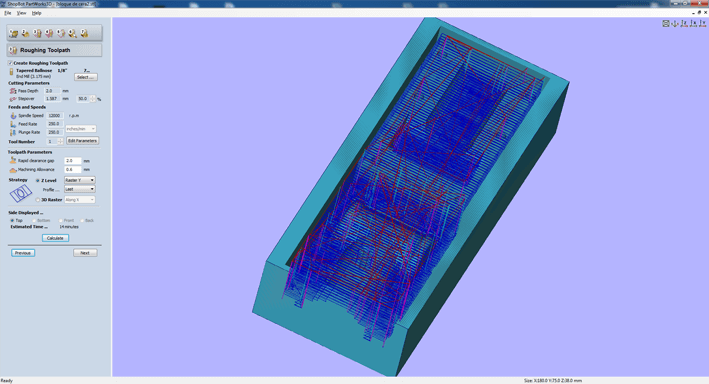The width and height of the screenshot is (709, 384).
Task: Select Top side displayed radio
Action: [x=12, y=221]
